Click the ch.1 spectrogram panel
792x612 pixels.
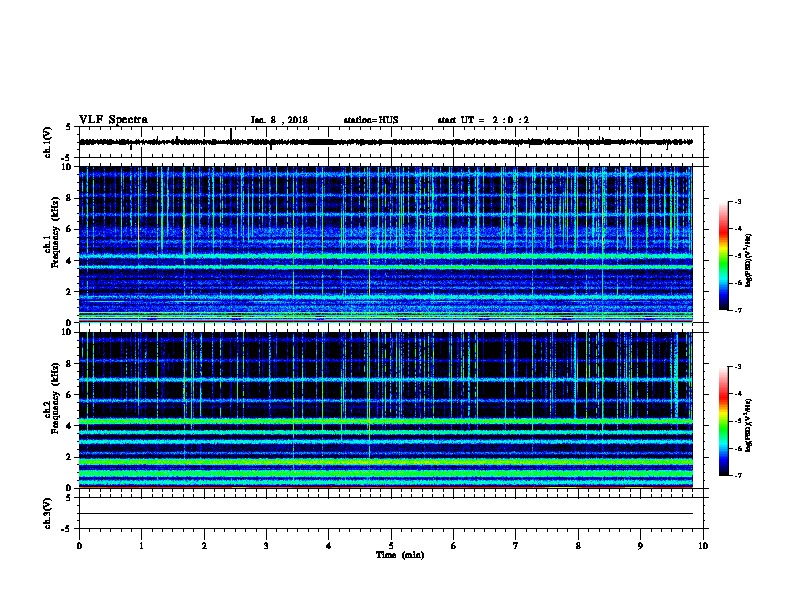(386, 244)
